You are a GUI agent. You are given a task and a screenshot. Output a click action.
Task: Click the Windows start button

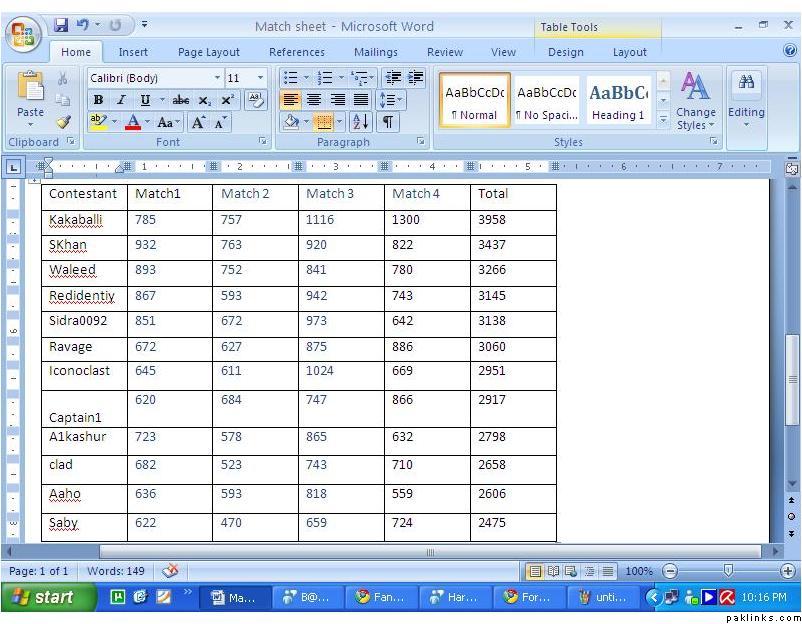(42, 597)
